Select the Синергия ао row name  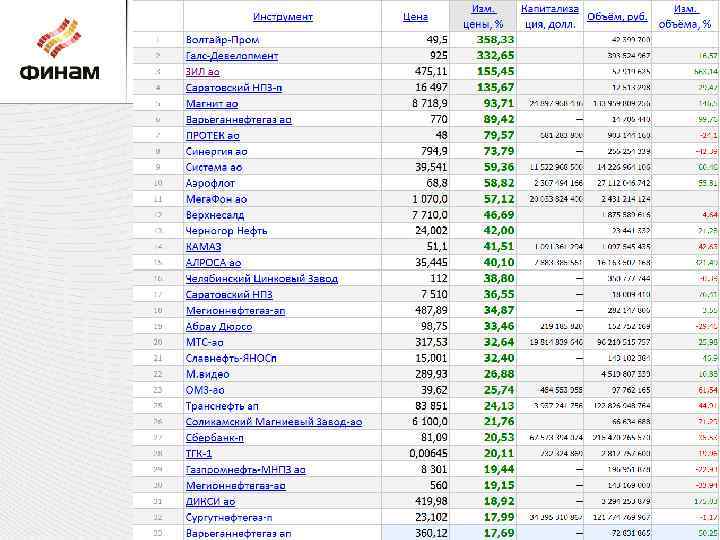coord(217,151)
